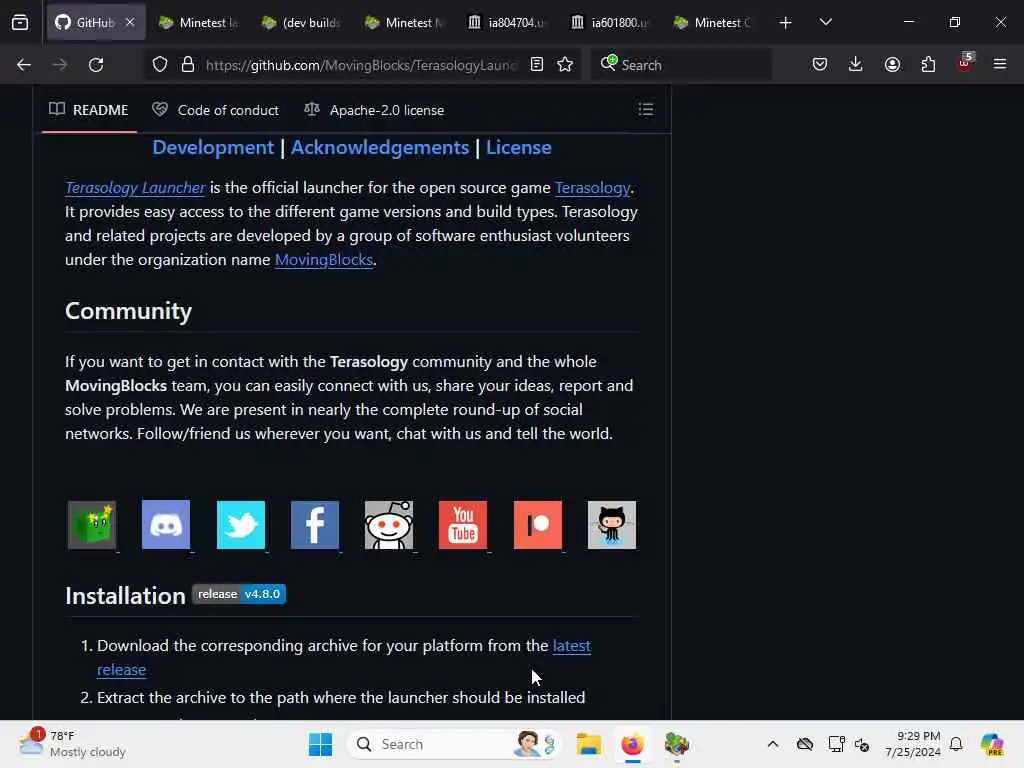Switch to the (dev builds) browser tab
Screen dimensions: 1024x768
[302, 23]
